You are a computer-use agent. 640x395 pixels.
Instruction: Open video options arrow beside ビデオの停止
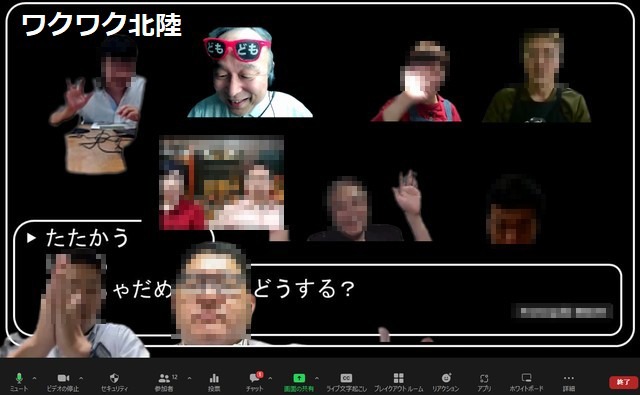[81, 378]
